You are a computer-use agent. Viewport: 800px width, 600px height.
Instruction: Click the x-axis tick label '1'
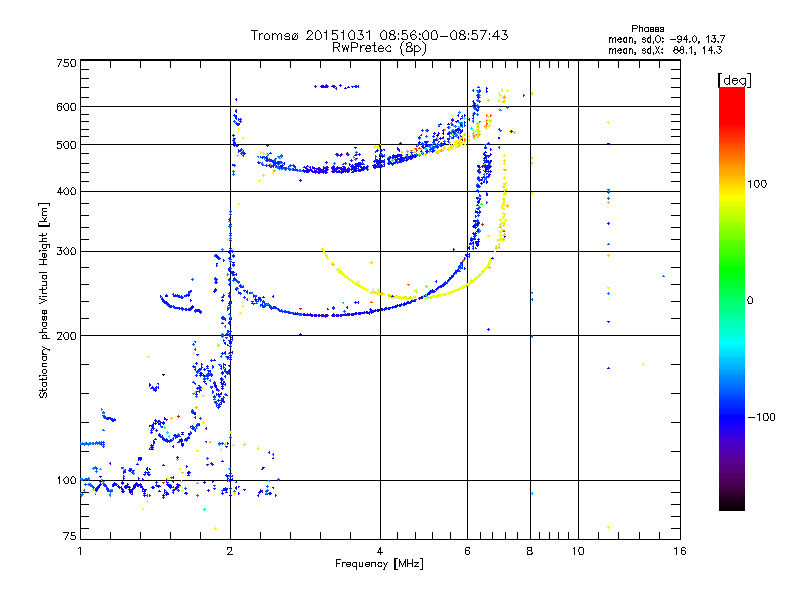[80, 552]
